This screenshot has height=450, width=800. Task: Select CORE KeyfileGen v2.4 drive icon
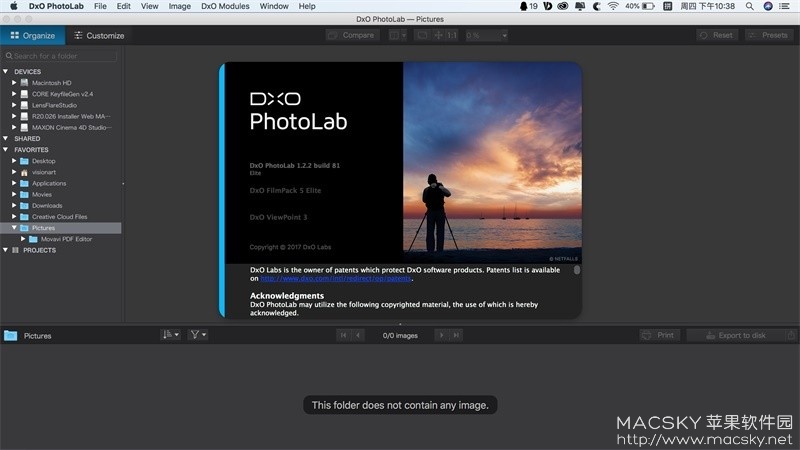coord(24,94)
